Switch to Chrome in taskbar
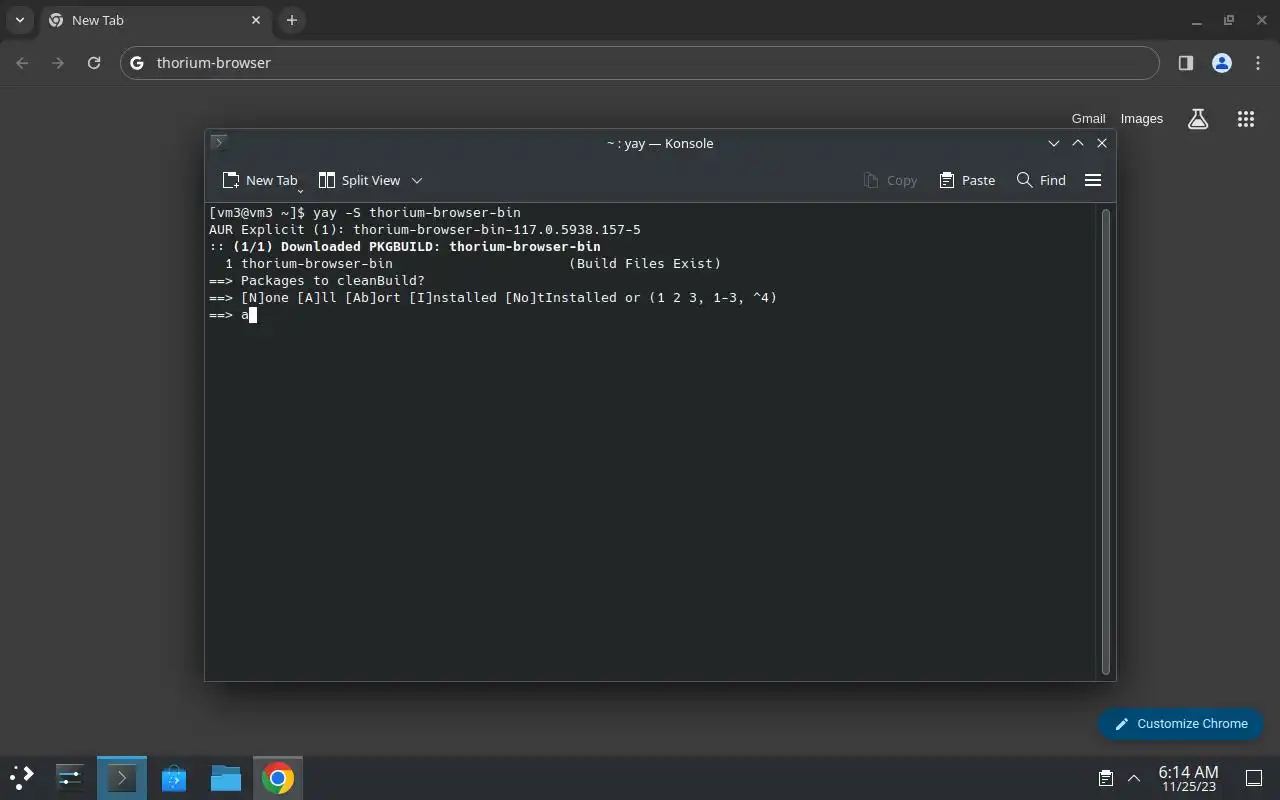Viewport: 1280px width, 800px height. pos(278,777)
